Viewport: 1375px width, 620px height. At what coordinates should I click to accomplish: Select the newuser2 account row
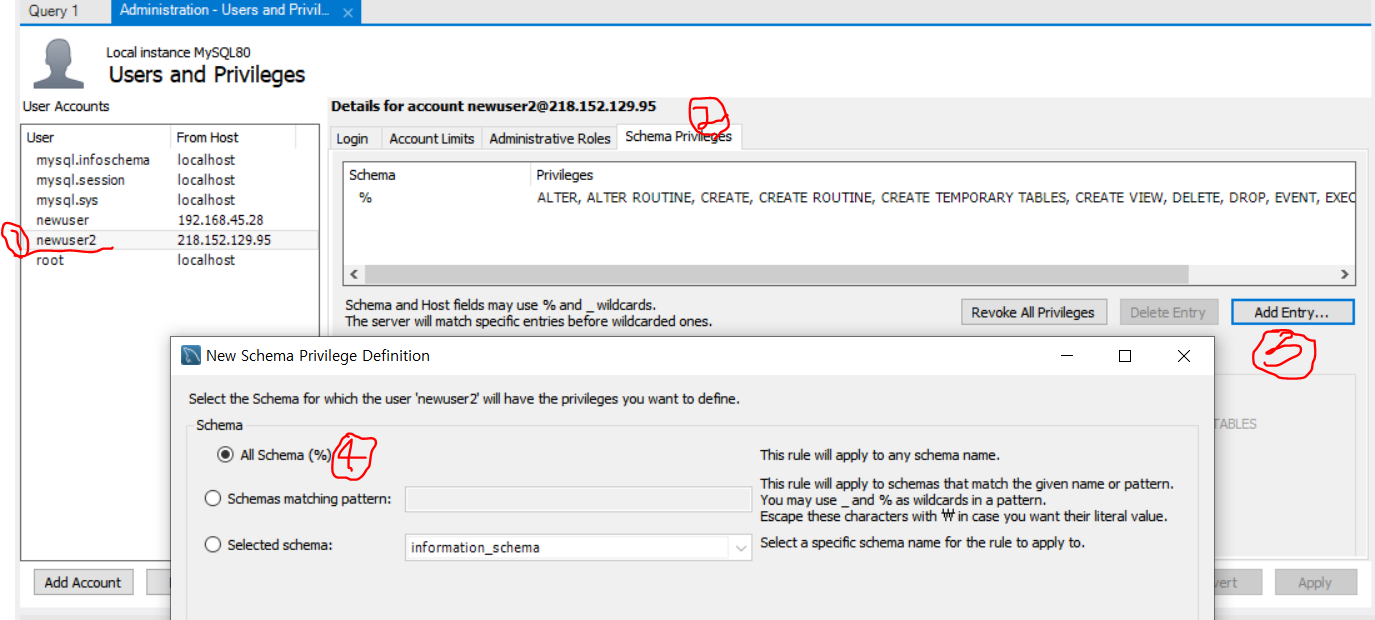[169, 240]
